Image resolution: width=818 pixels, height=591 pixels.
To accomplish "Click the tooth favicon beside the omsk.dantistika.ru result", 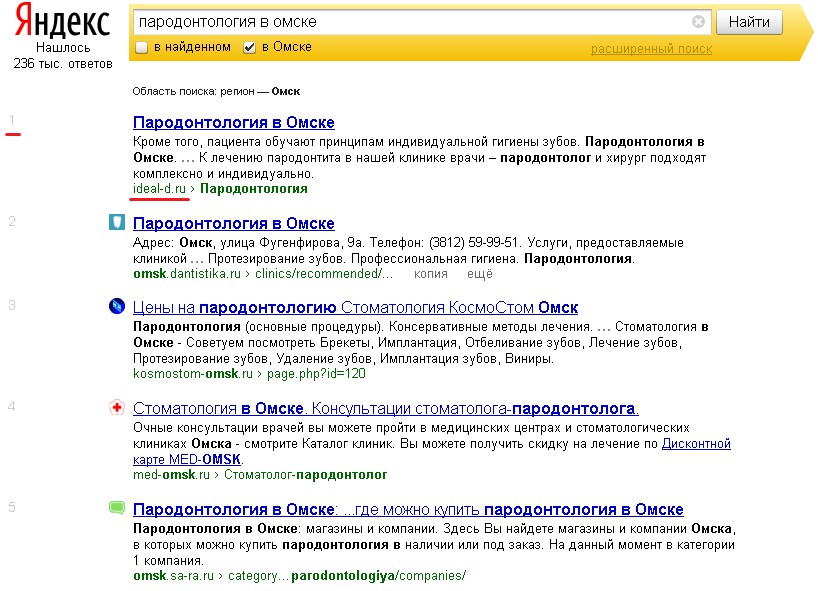I will pos(117,222).
